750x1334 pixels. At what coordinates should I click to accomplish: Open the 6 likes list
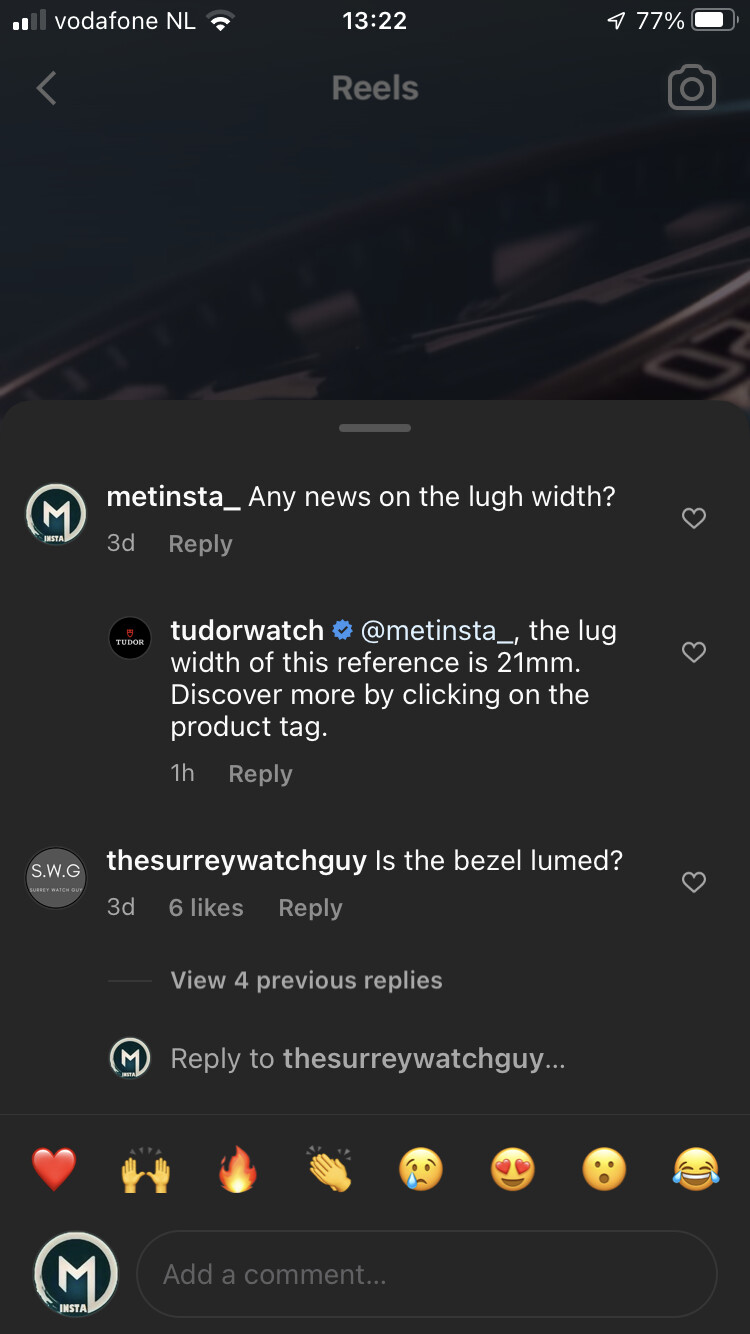click(206, 908)
